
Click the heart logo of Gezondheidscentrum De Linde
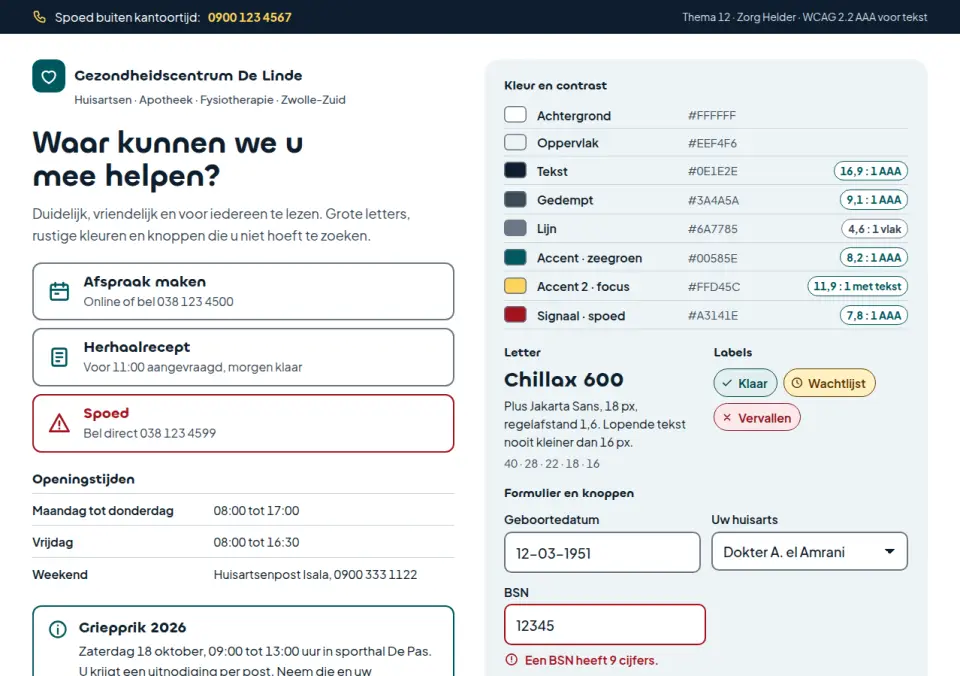tap(49, 76)
